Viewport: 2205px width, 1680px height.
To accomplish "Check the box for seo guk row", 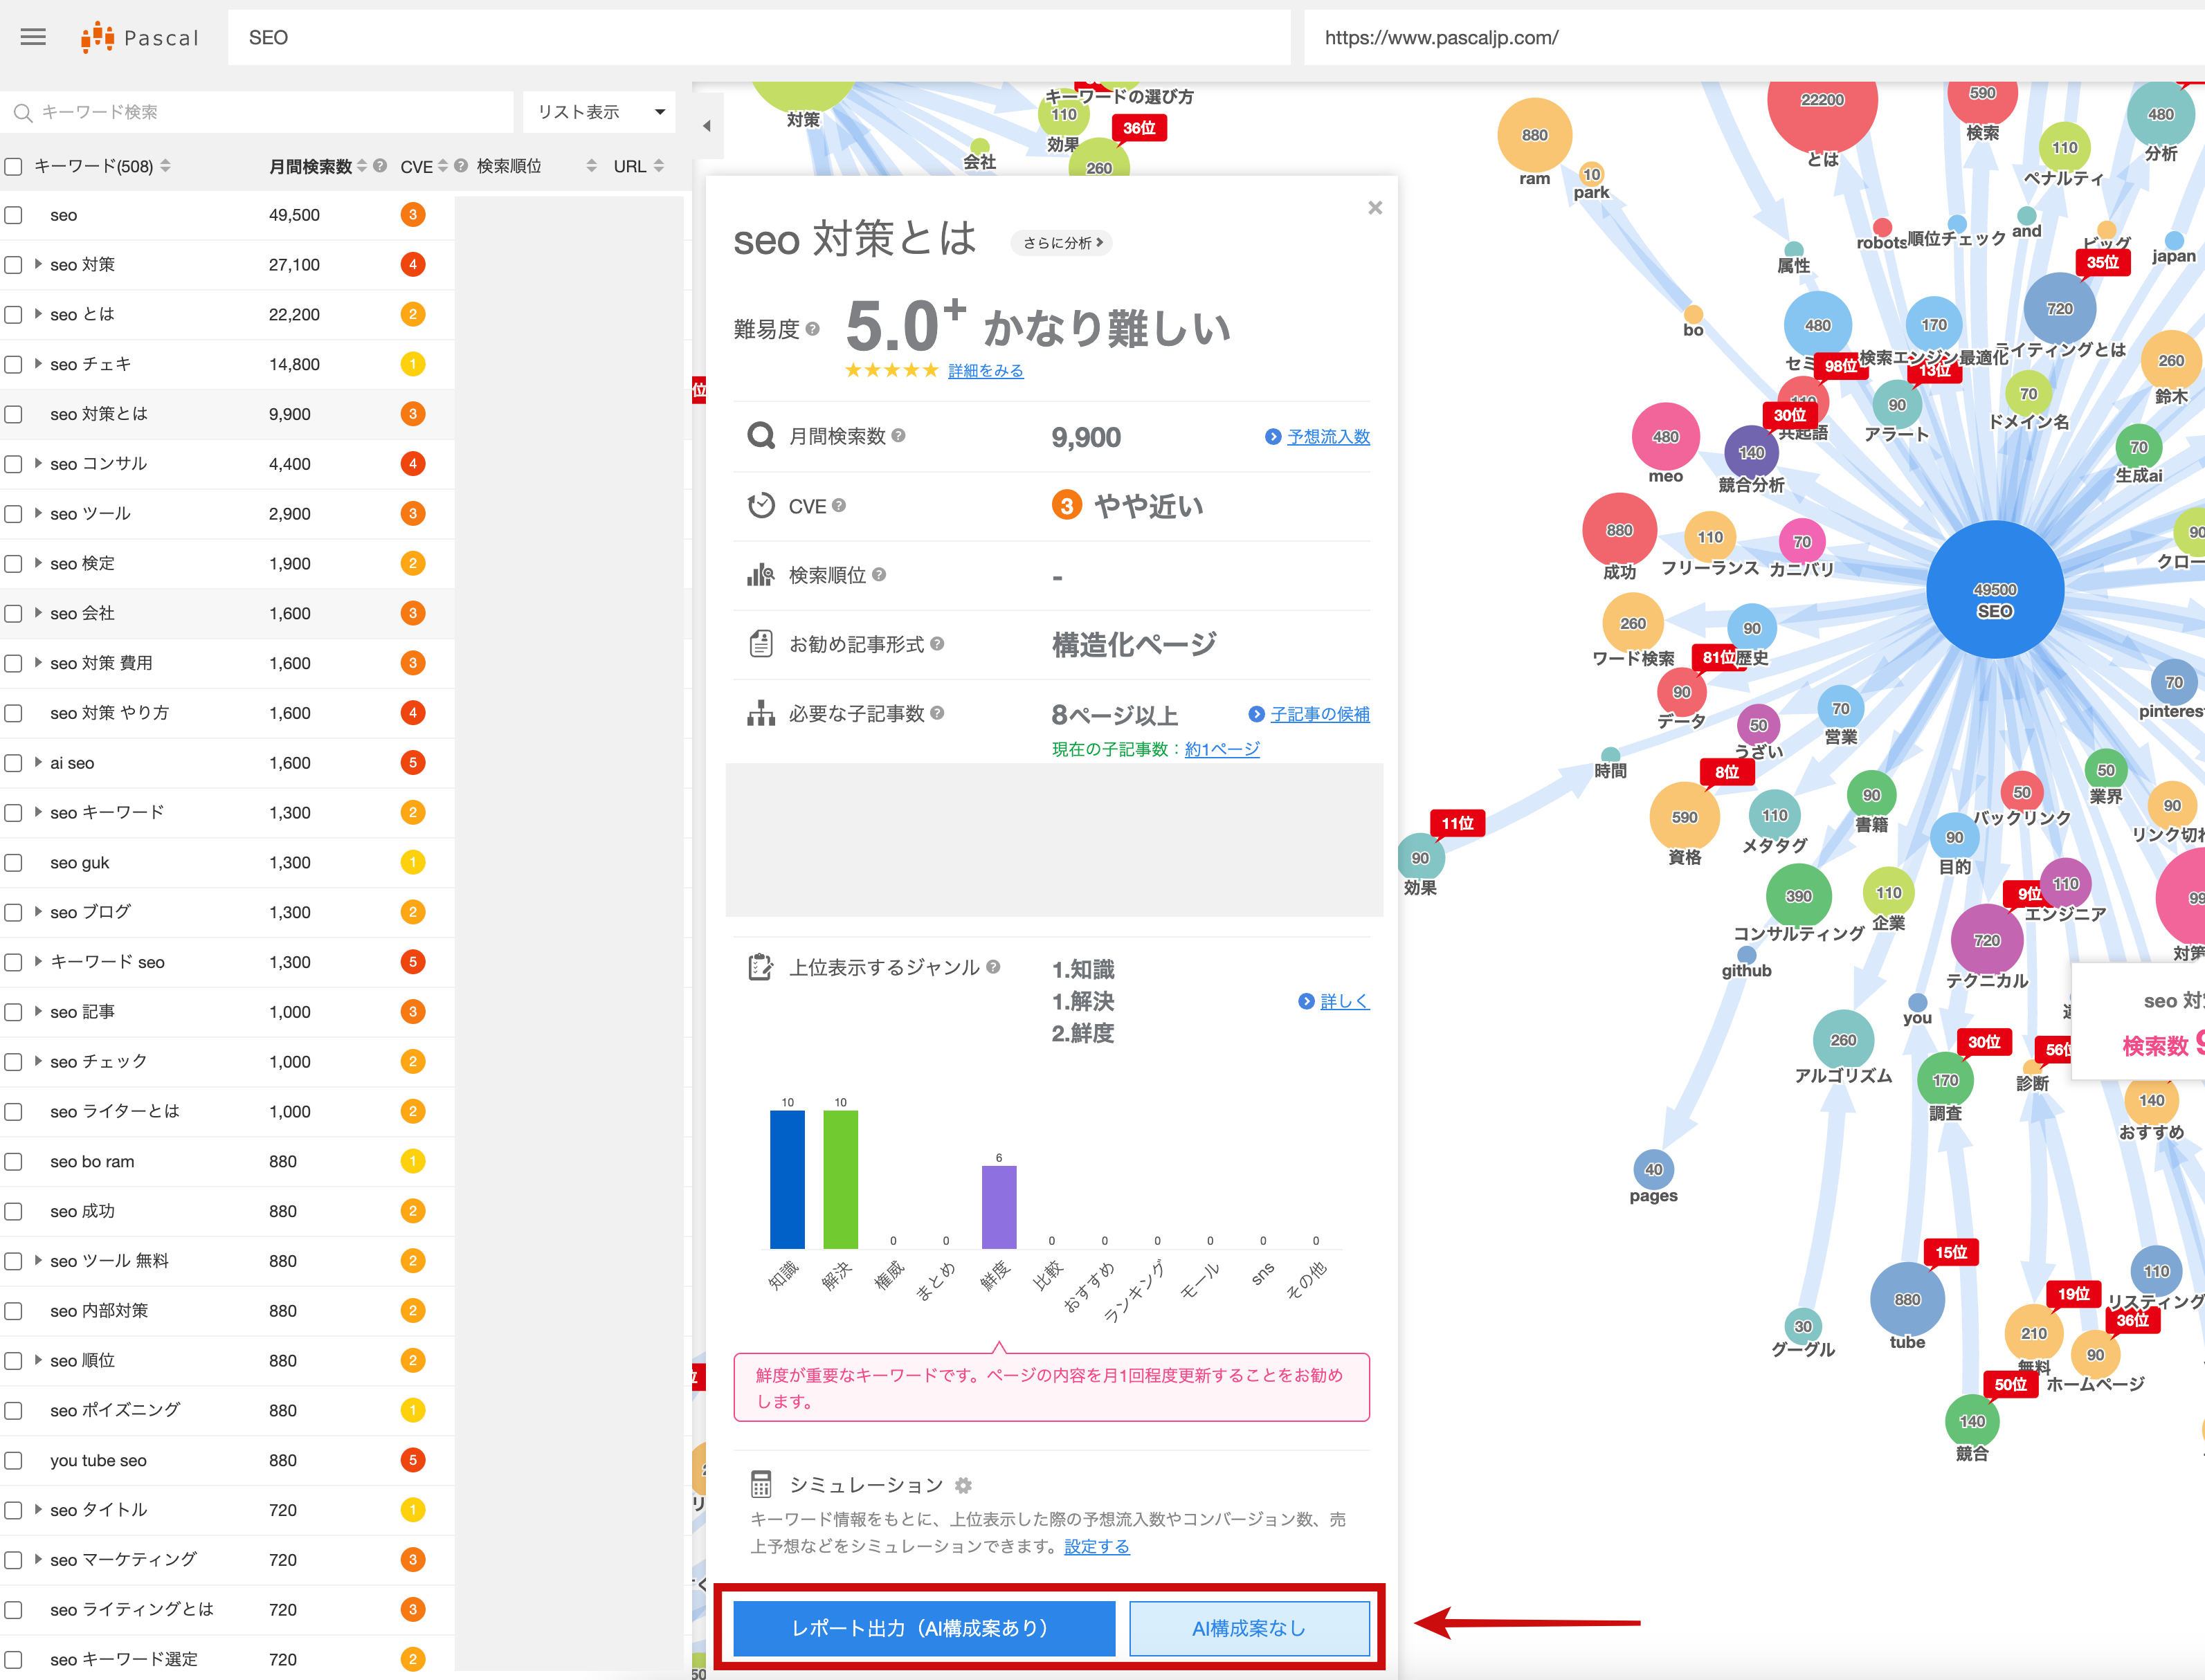I will 13,863.
